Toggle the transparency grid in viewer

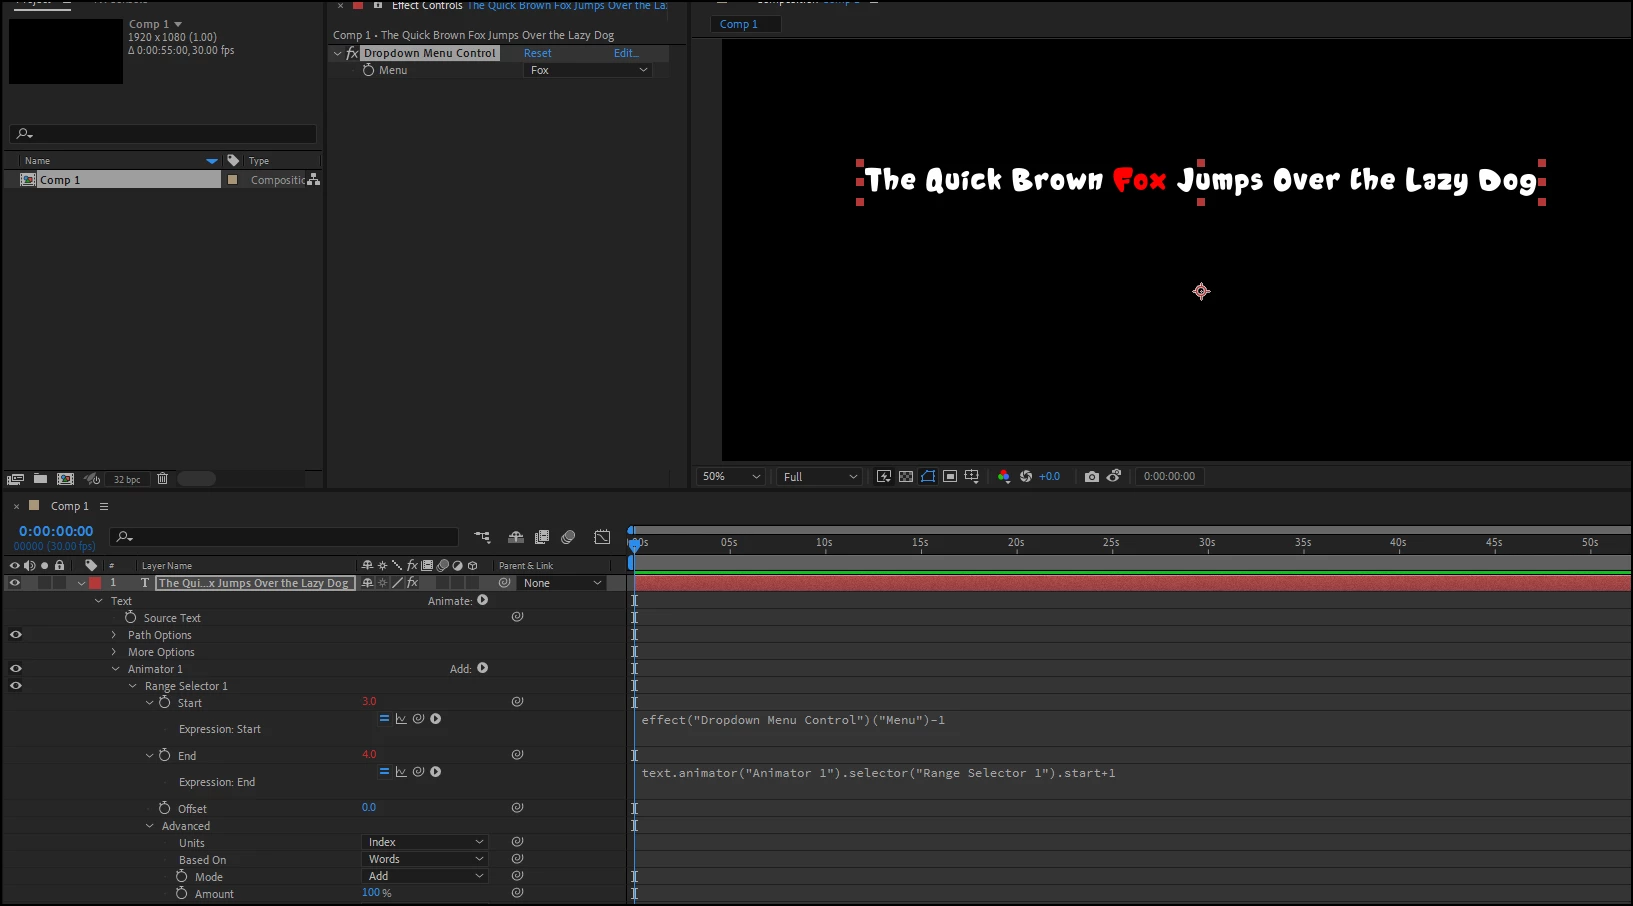(906, 477)
